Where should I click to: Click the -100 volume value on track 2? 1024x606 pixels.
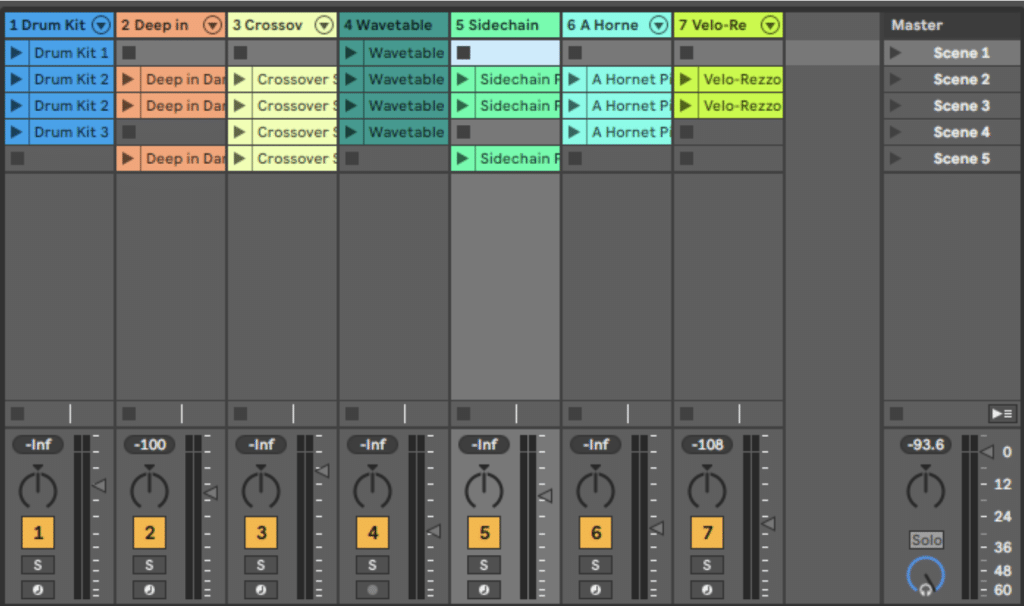coord(149,445)
